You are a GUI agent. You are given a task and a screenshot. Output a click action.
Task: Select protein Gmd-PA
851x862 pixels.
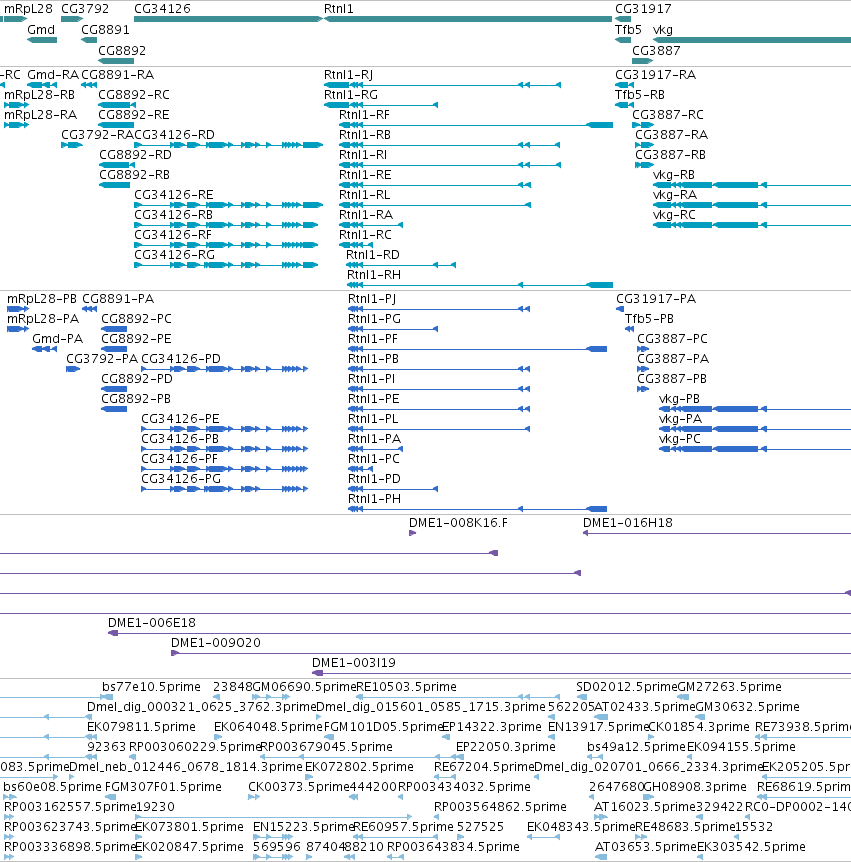tap(57, 339)
